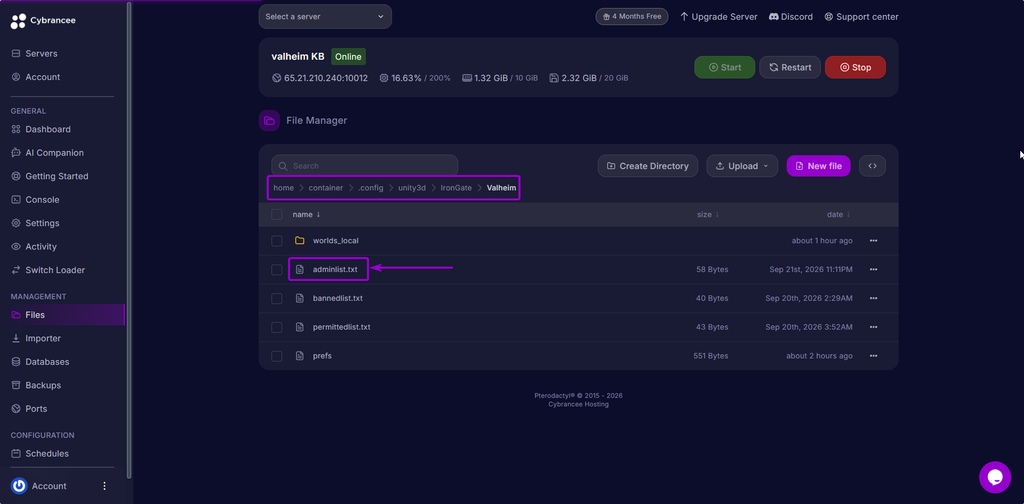
Task: Open the worlds_local row three-dot menu
Action: [x=873, y=241]
